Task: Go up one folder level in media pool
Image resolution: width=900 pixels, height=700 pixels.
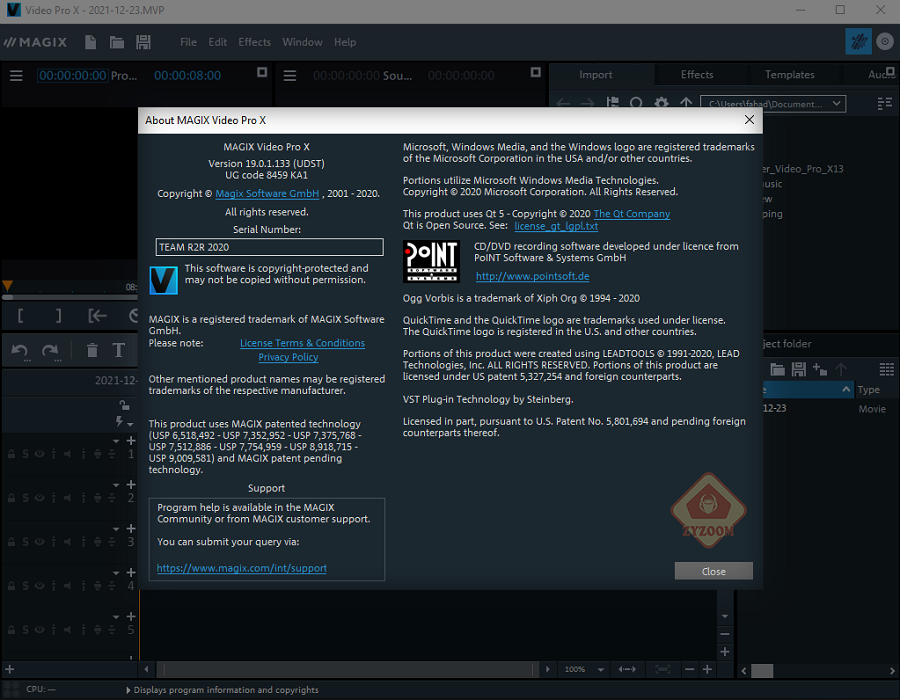Action: point(686,103)
